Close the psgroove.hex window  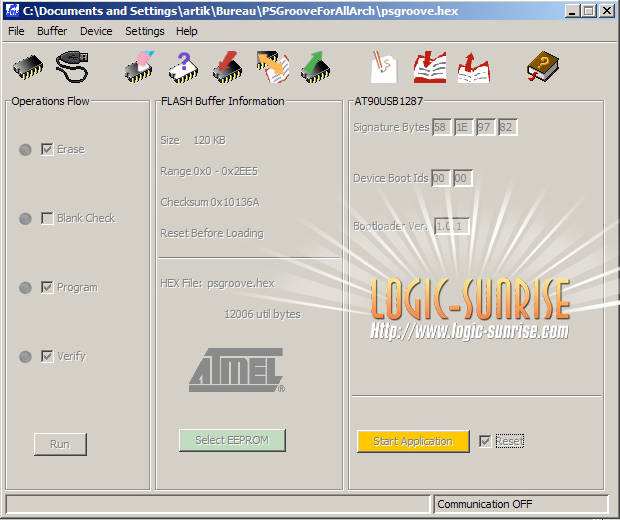click(x=607, y=11)
